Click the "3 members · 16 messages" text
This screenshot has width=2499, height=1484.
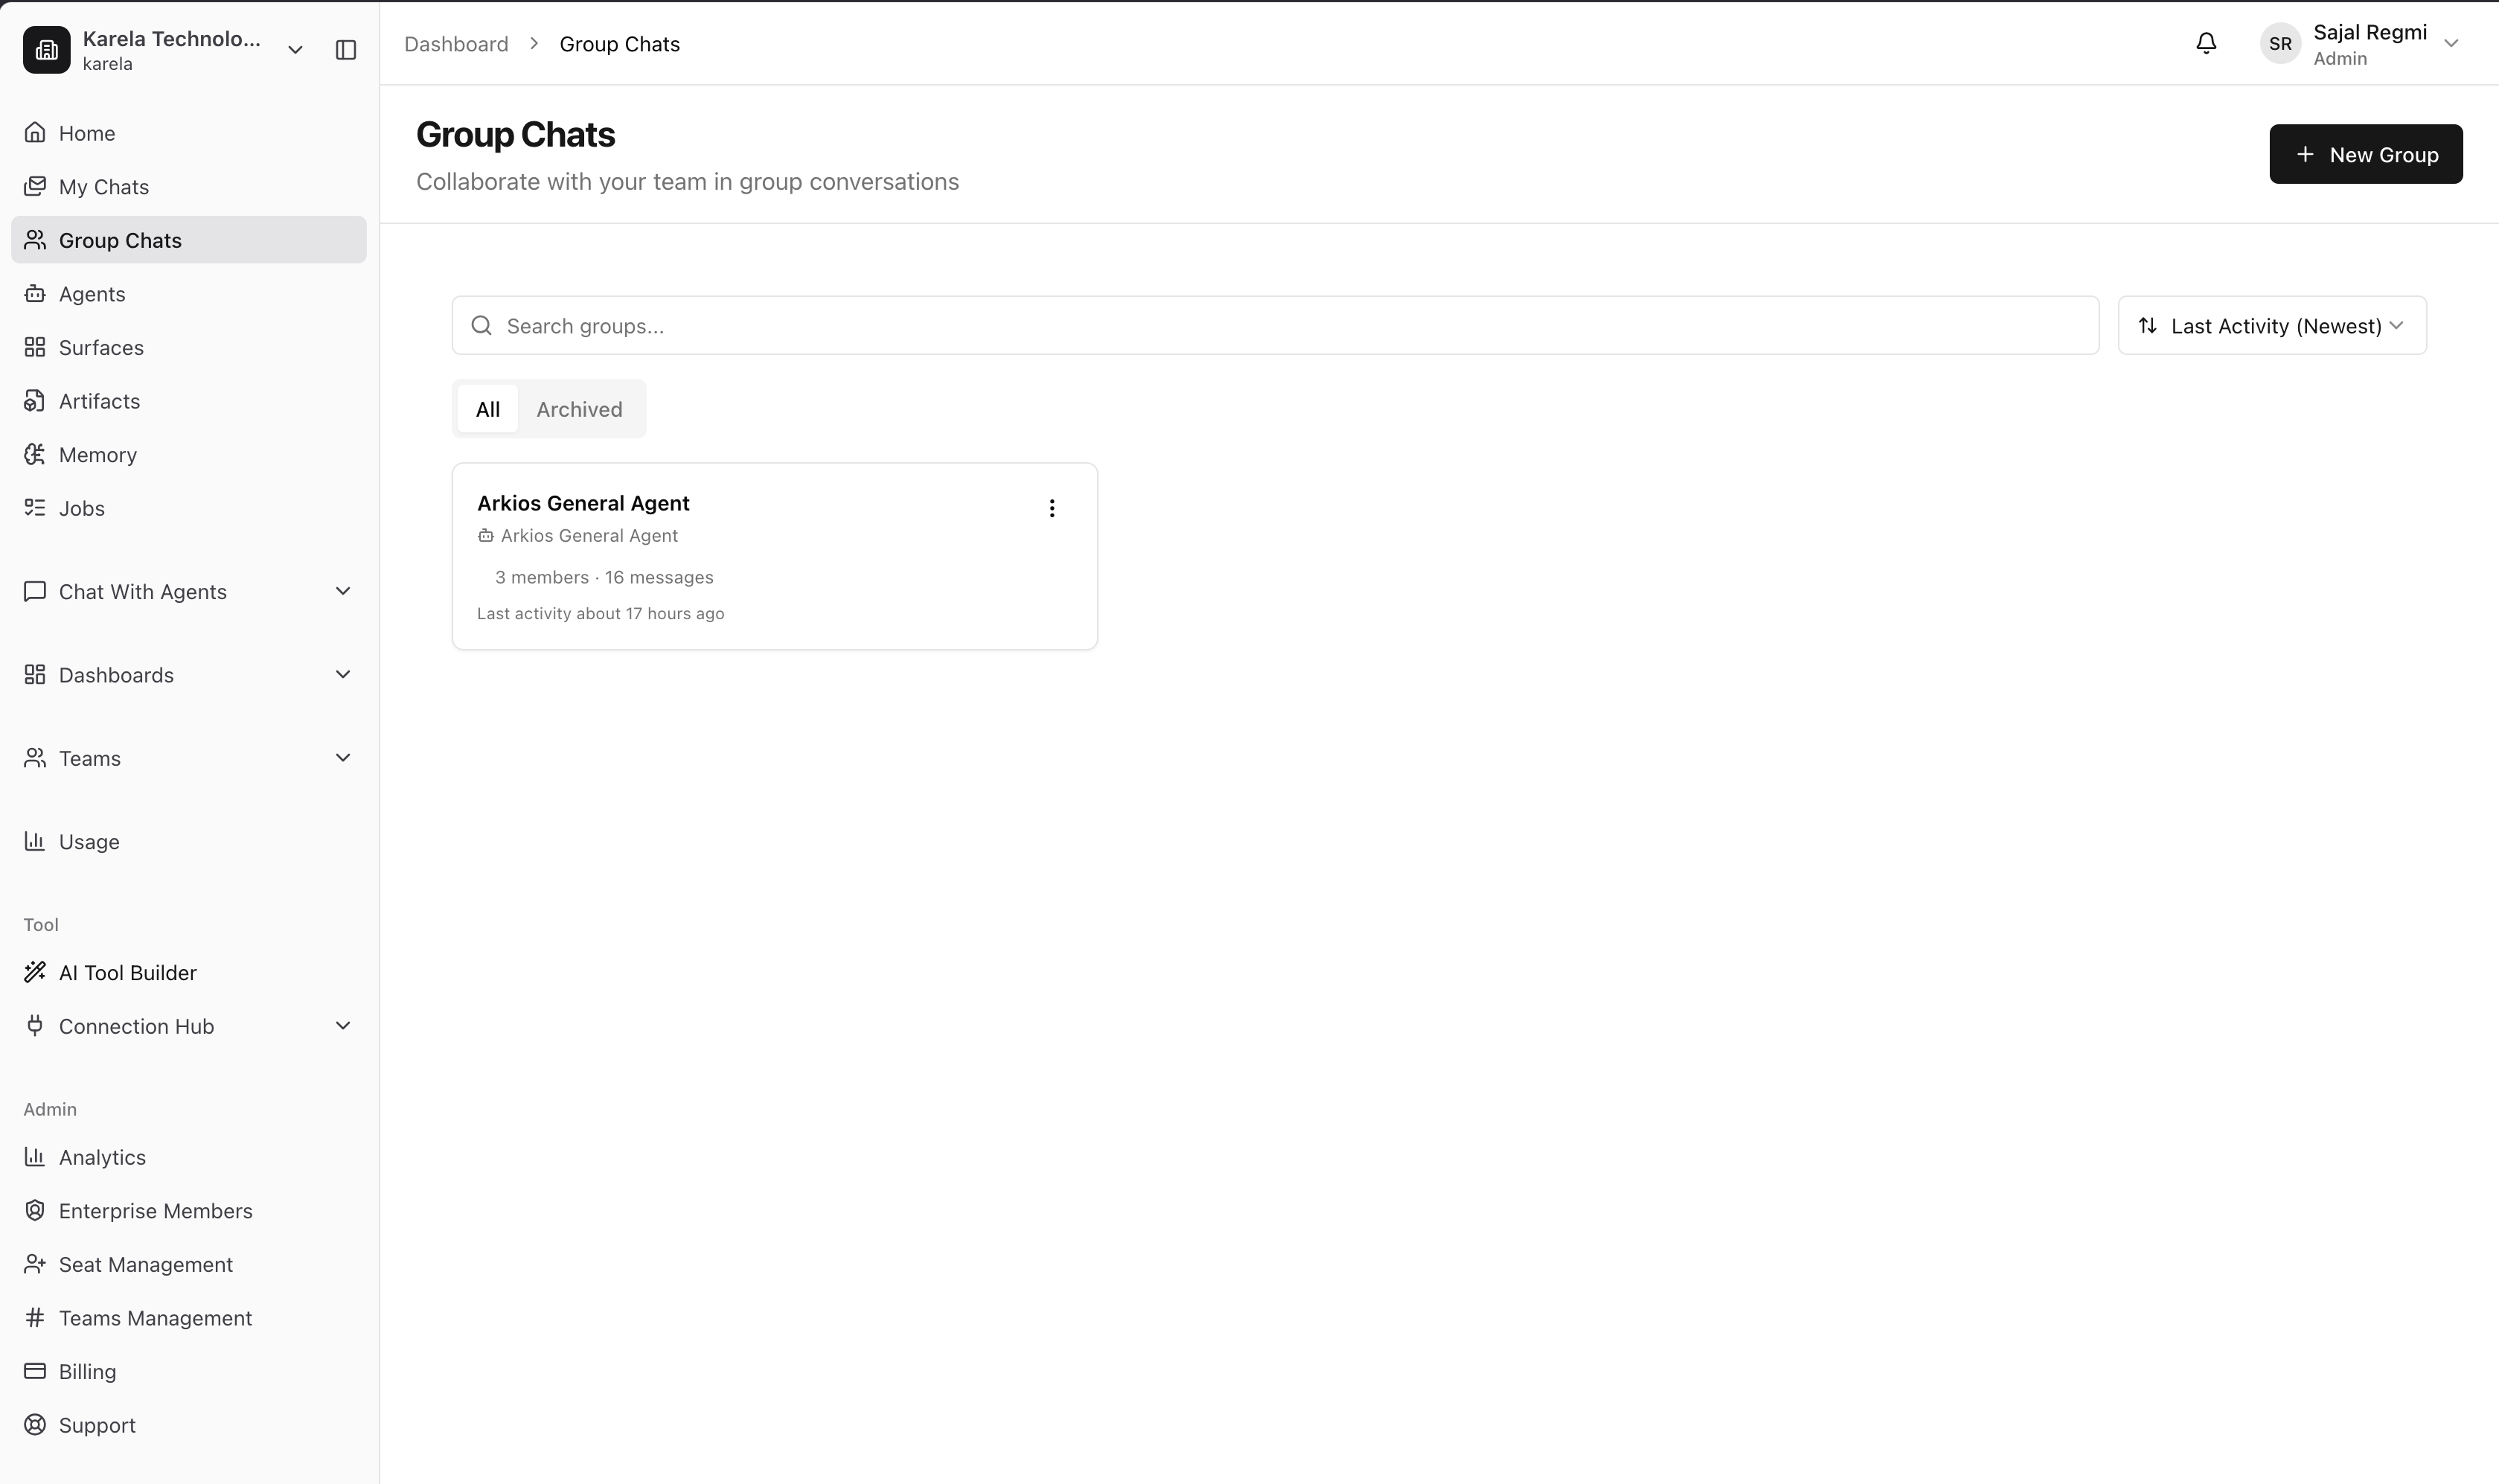coord(604,577)
